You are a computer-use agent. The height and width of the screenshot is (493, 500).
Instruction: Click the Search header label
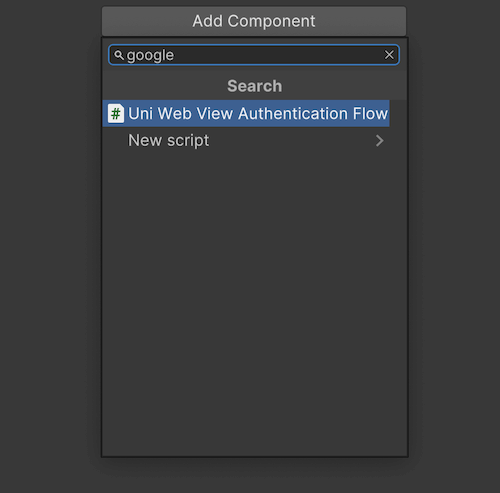tap(254, 86)
